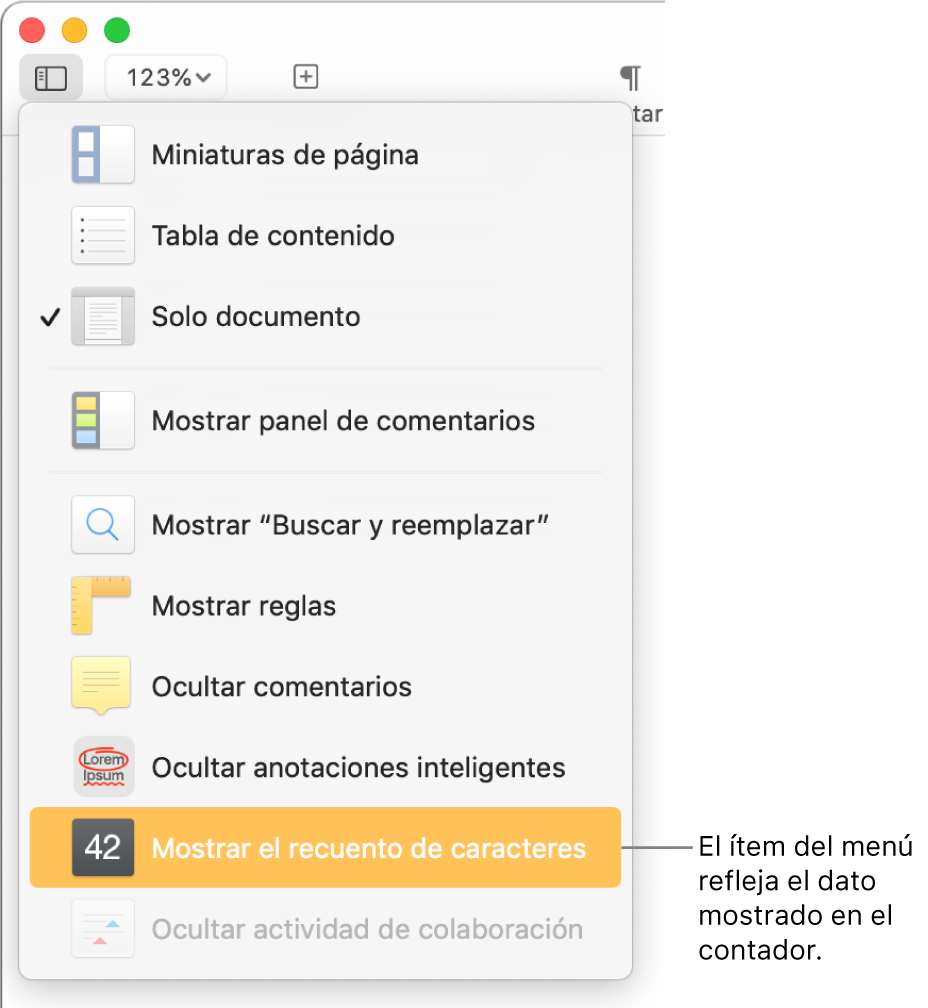Click the yellow minimize traffic light
Viewport: 928px width, 1008px height.
pos(74,30)
